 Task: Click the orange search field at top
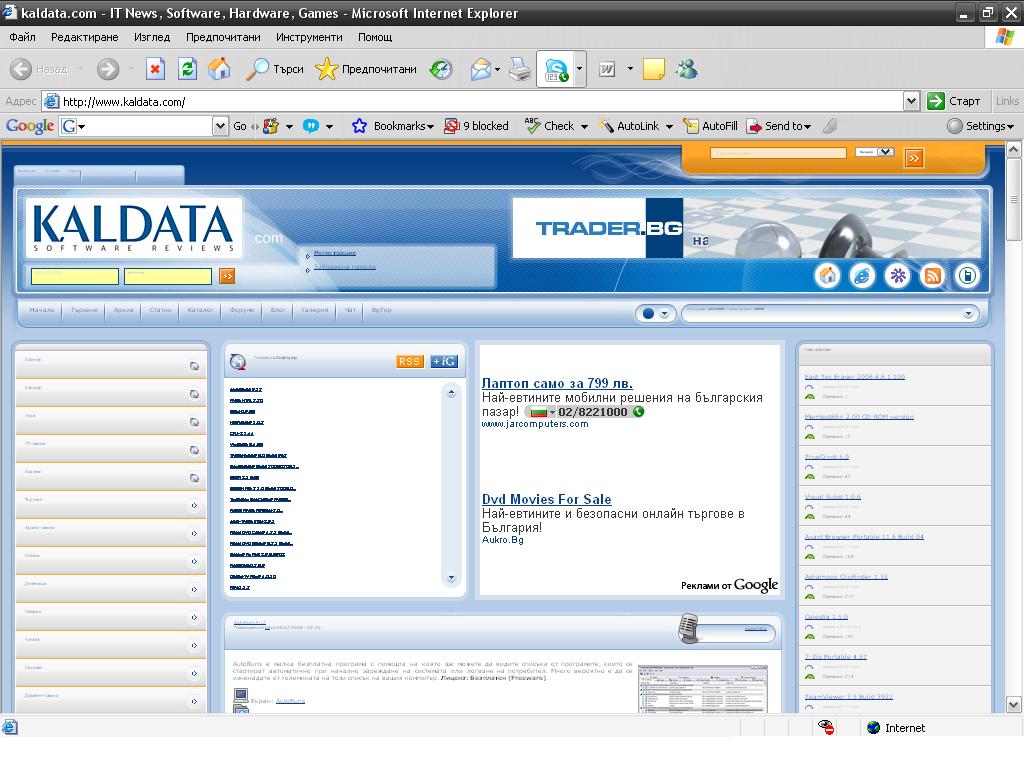tap(778, 153)
